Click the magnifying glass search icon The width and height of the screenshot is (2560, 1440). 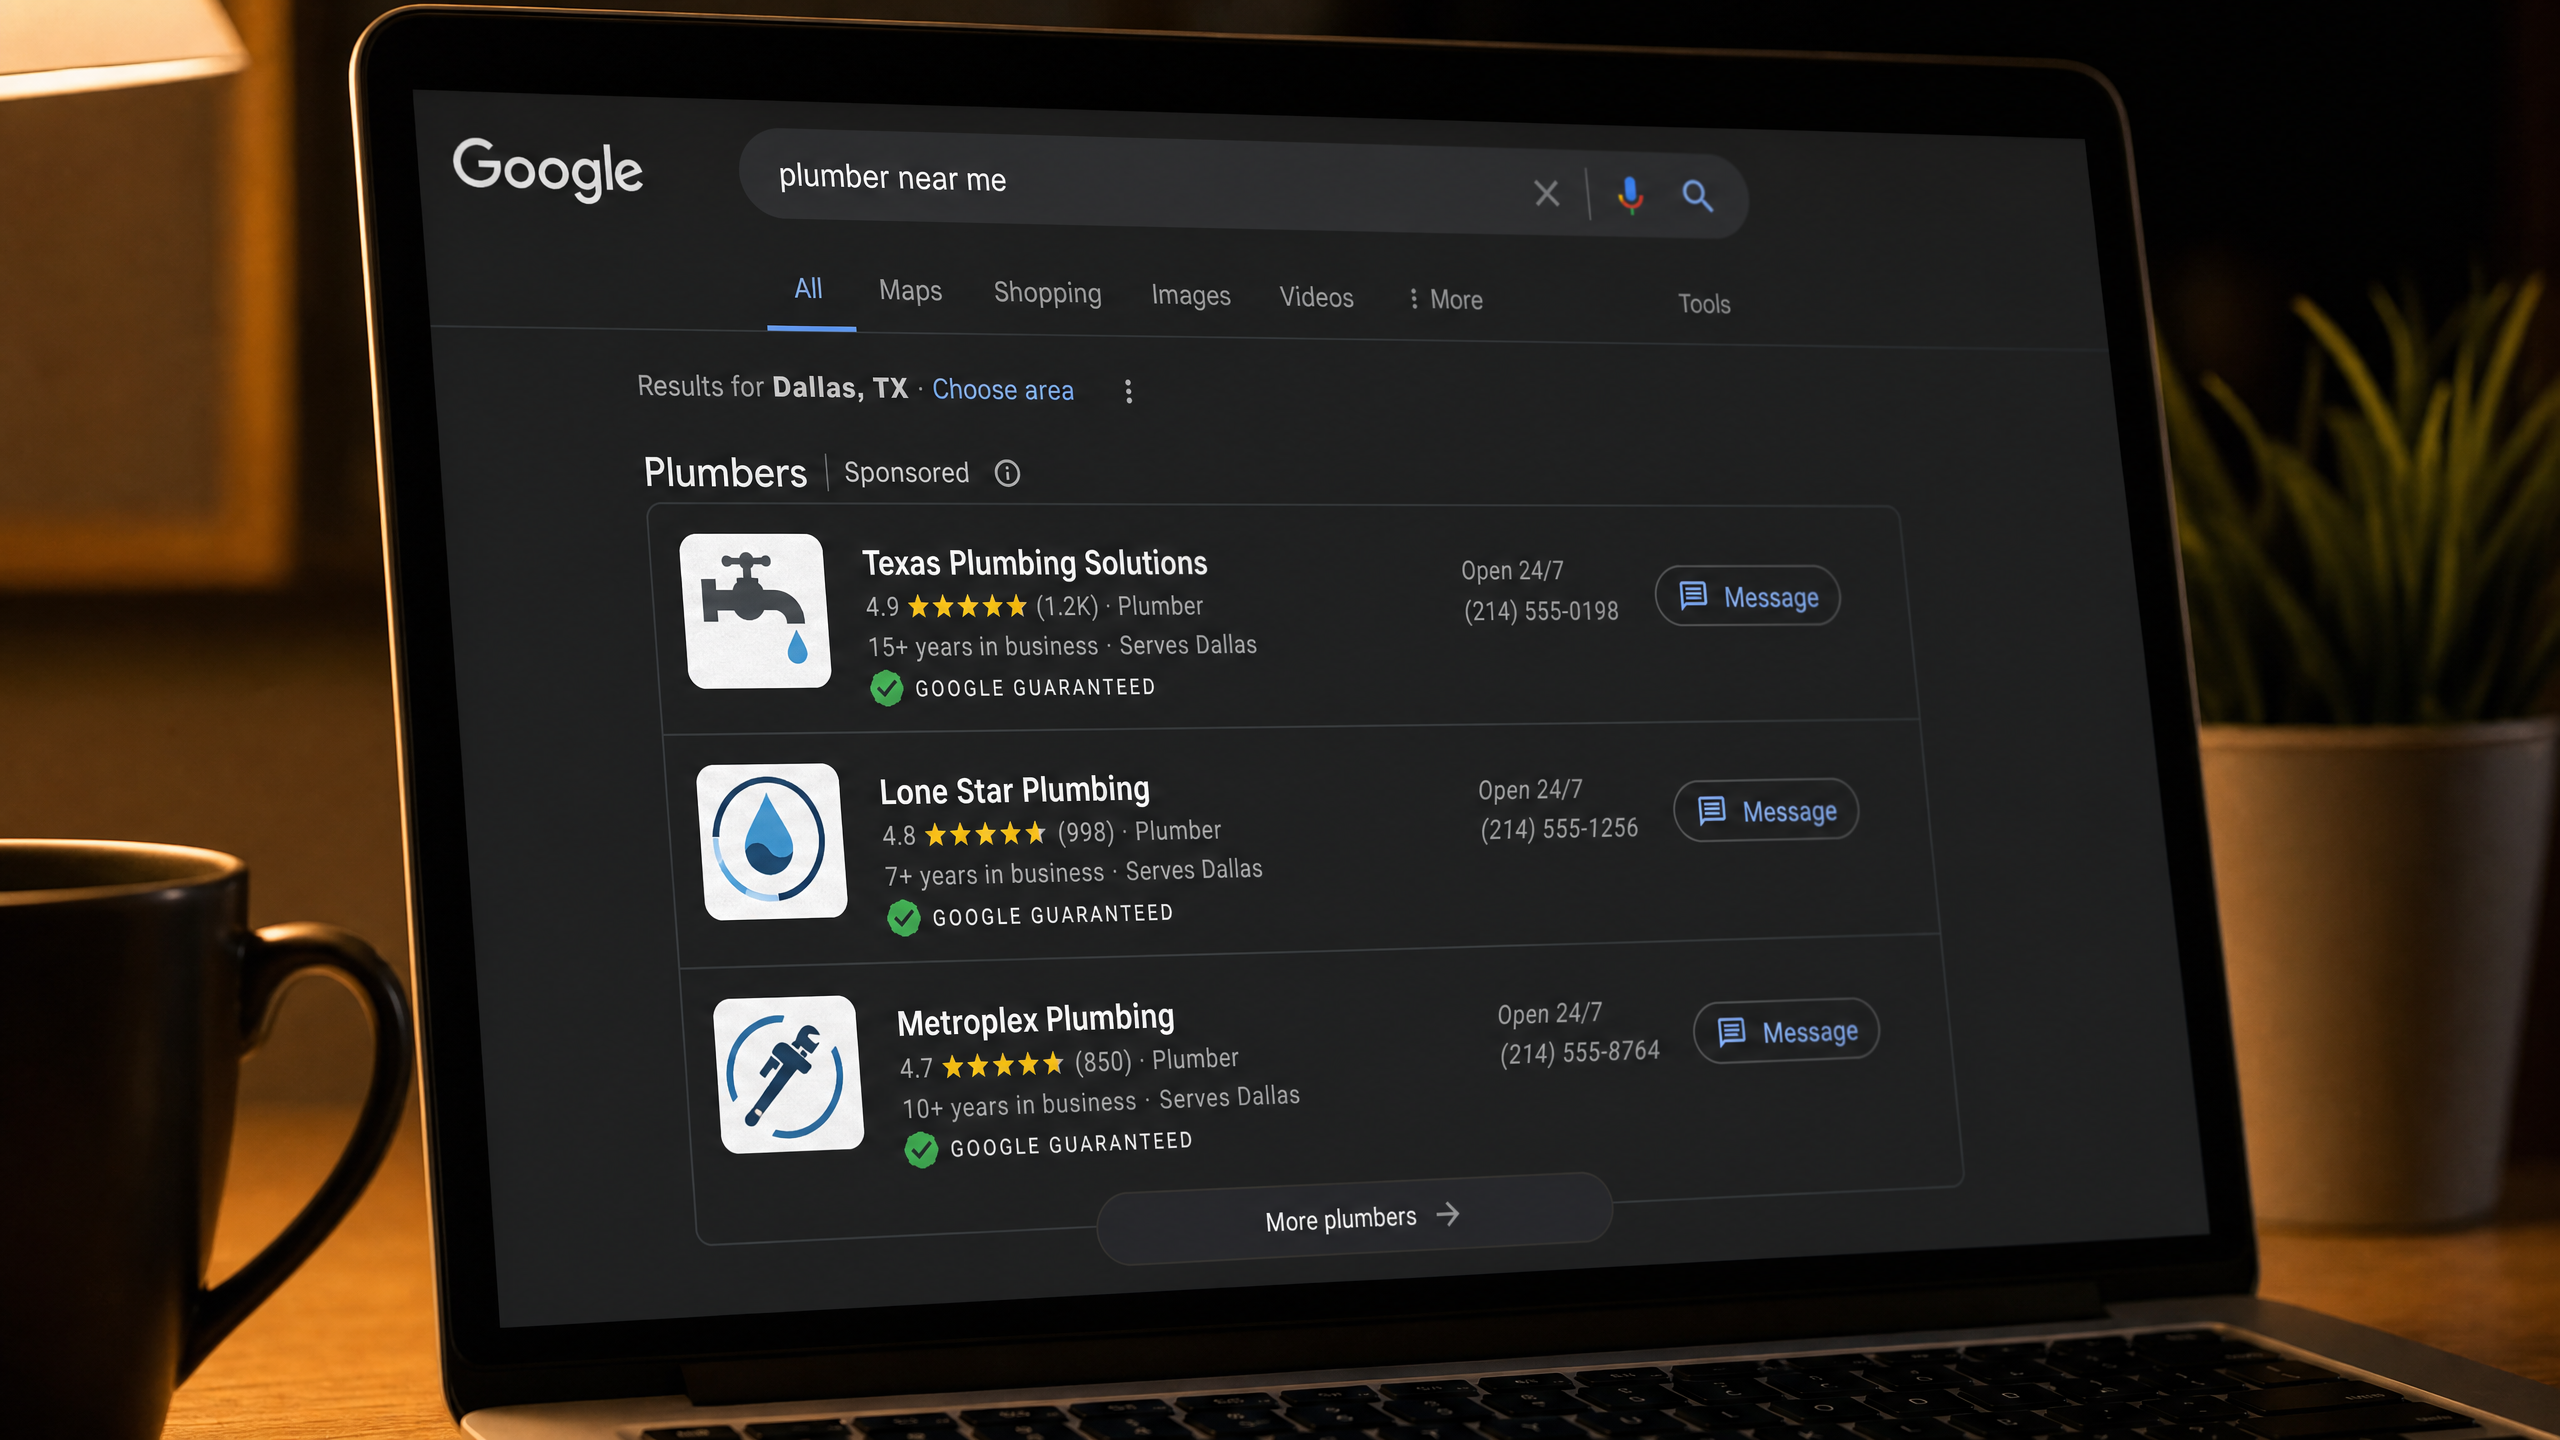pos(1697,196)
